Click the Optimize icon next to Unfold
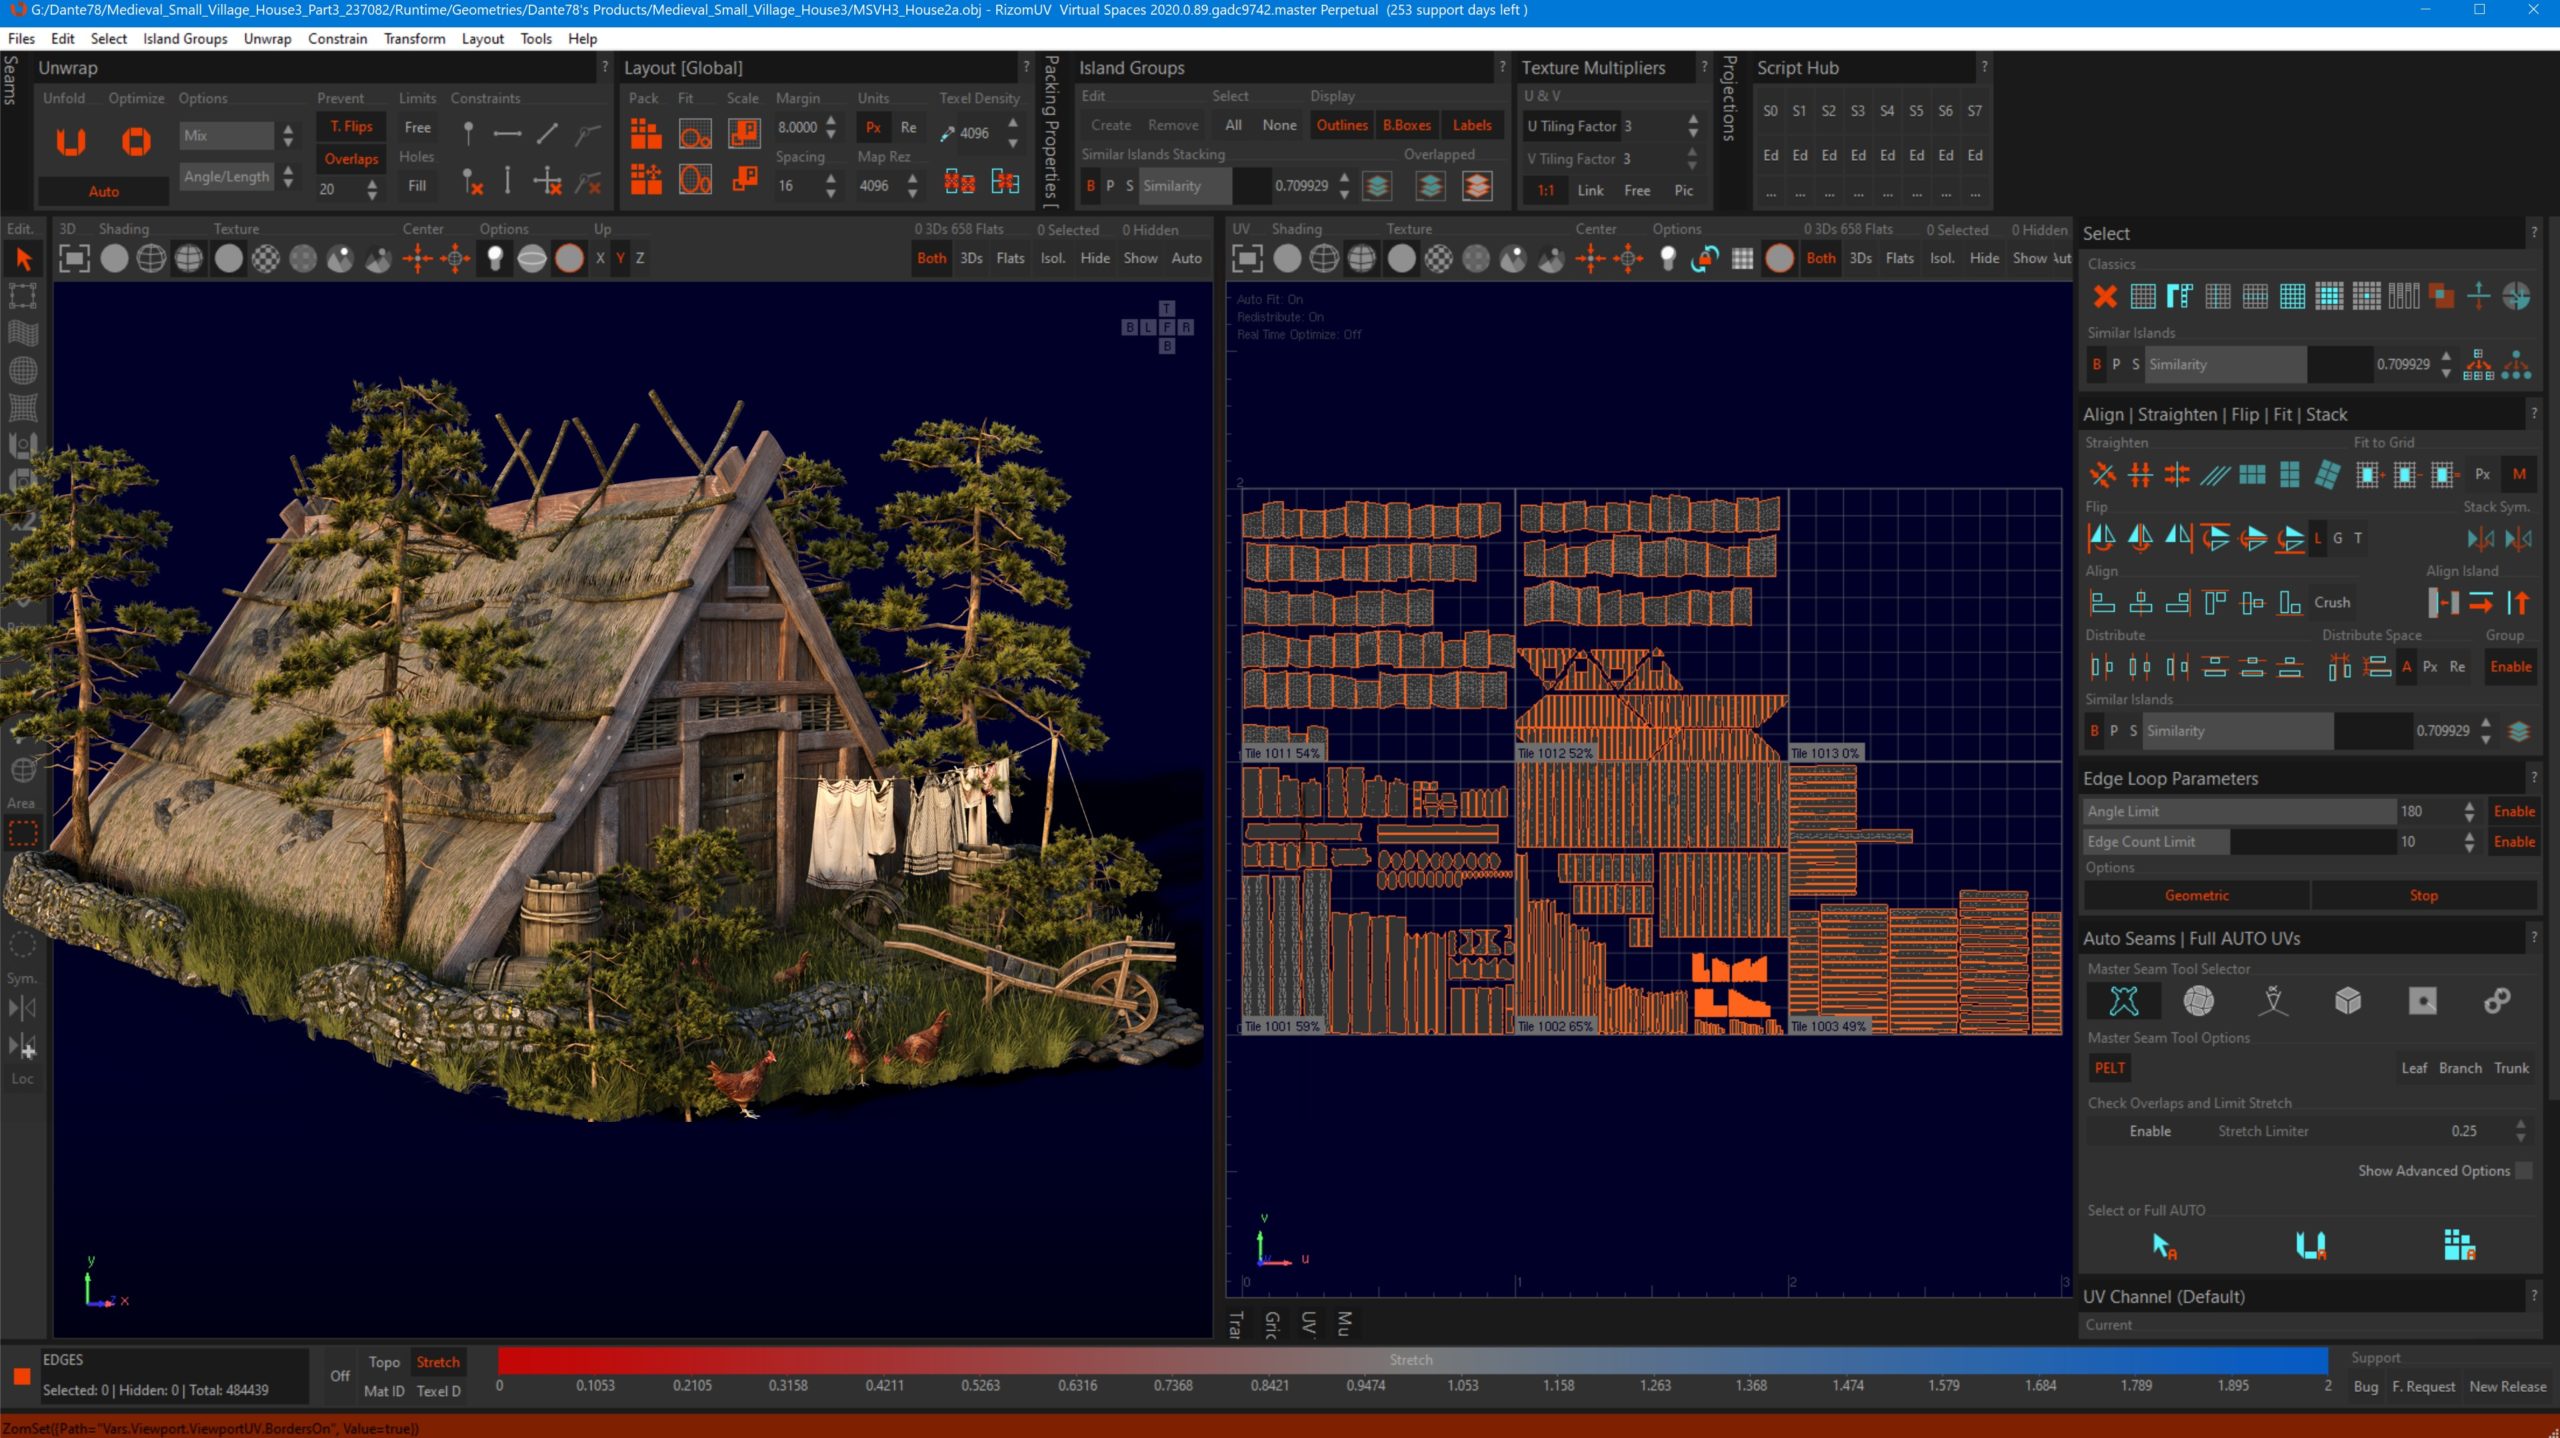Screen dimensions: 2560x1438 tap(136, 141)
